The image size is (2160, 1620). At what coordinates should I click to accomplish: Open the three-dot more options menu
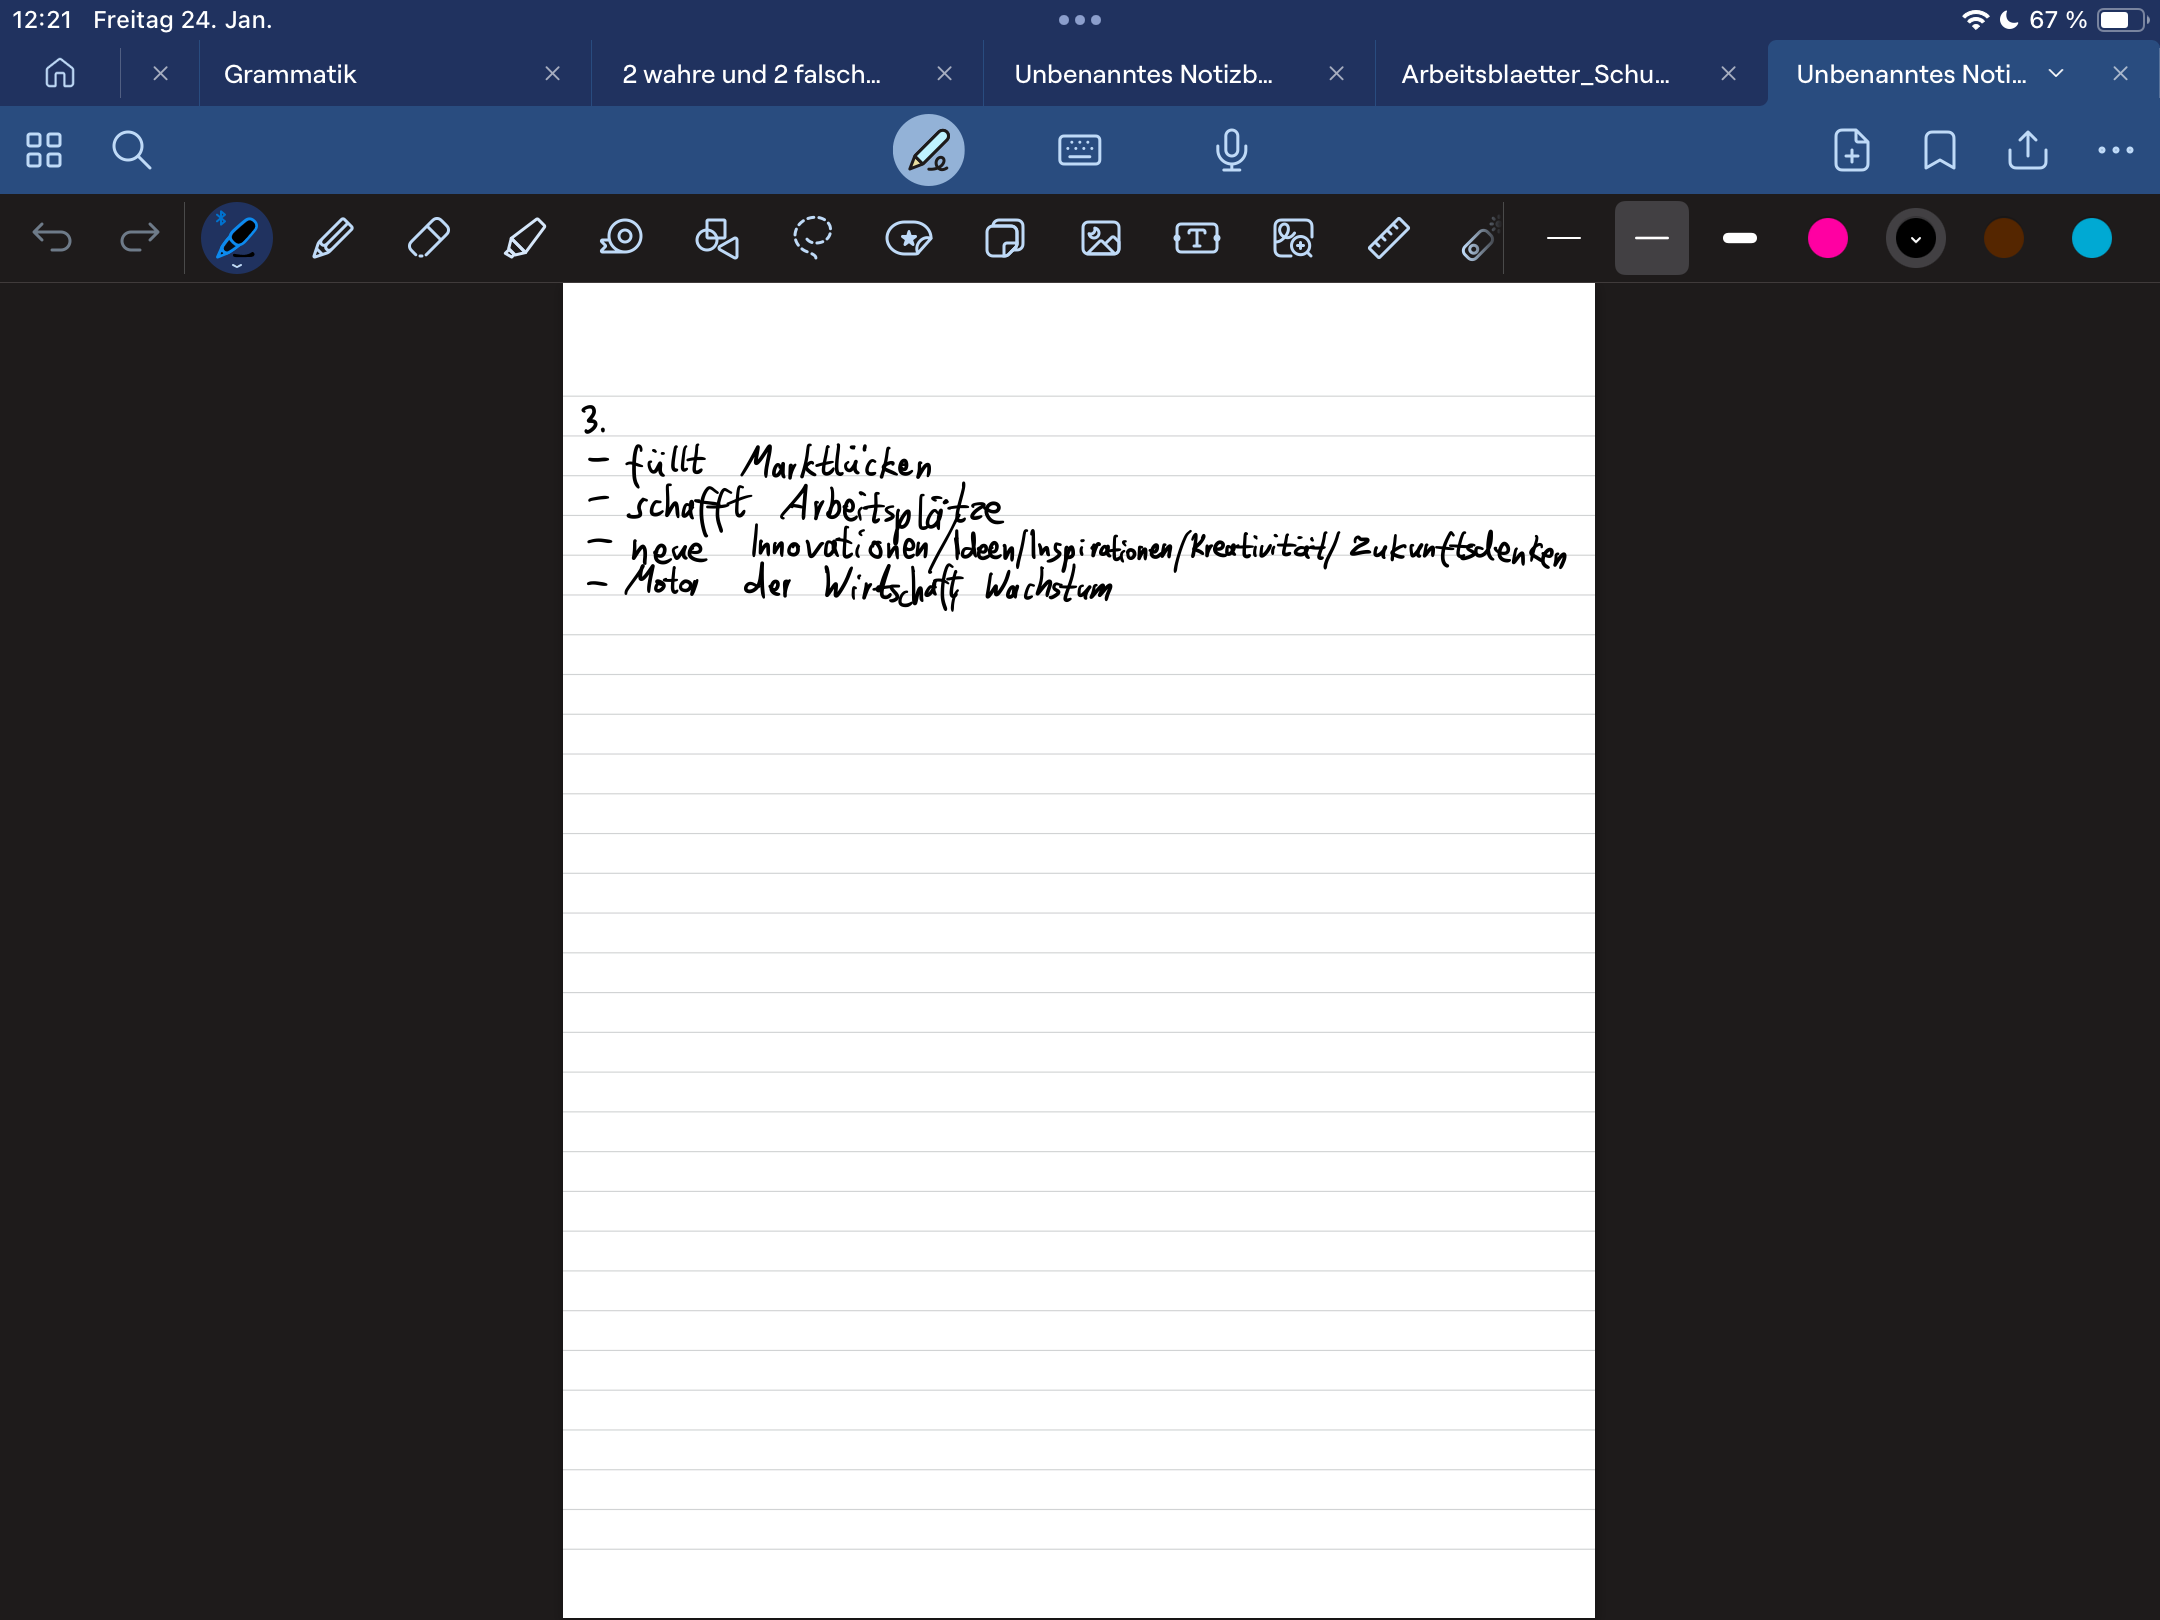pos(2115,150)
